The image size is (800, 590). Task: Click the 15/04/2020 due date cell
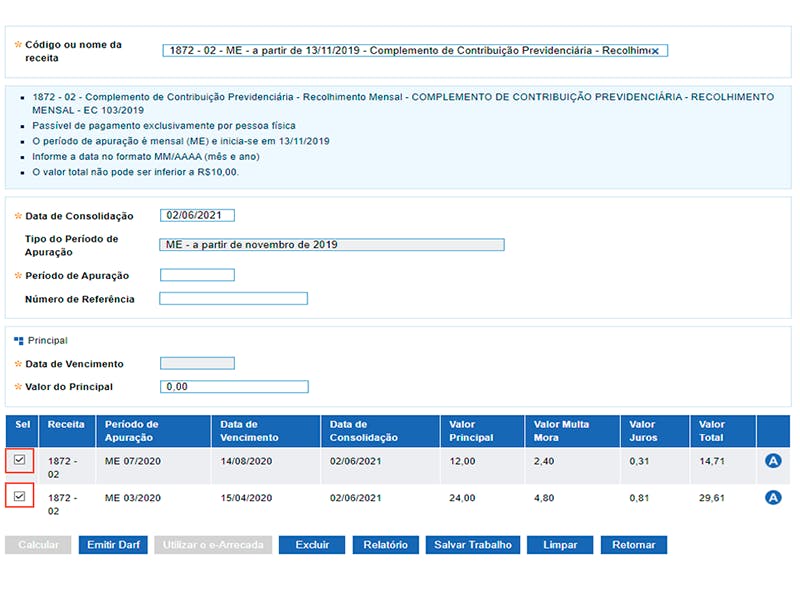click(246, 498)
